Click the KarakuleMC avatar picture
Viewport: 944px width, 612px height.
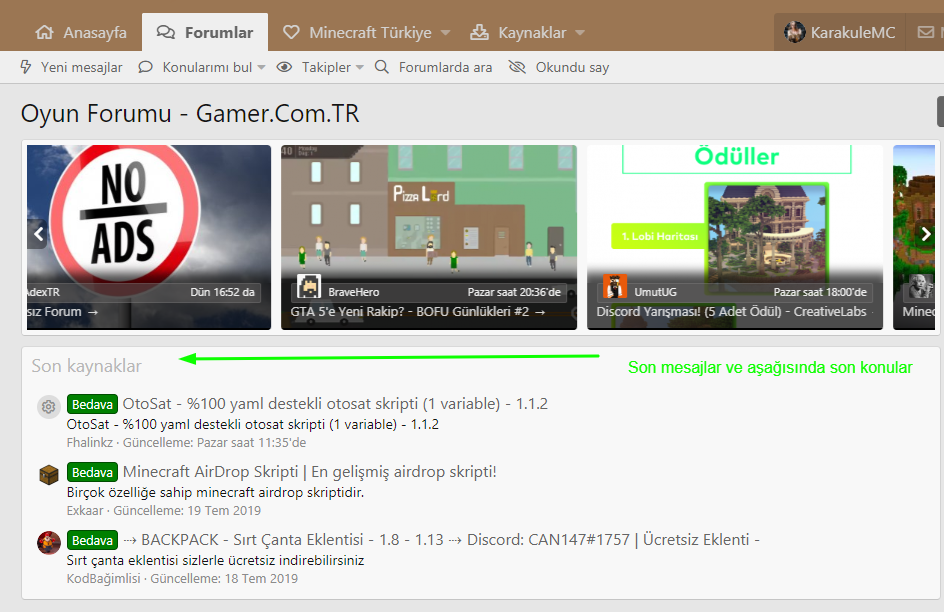[x=795, y=32]
